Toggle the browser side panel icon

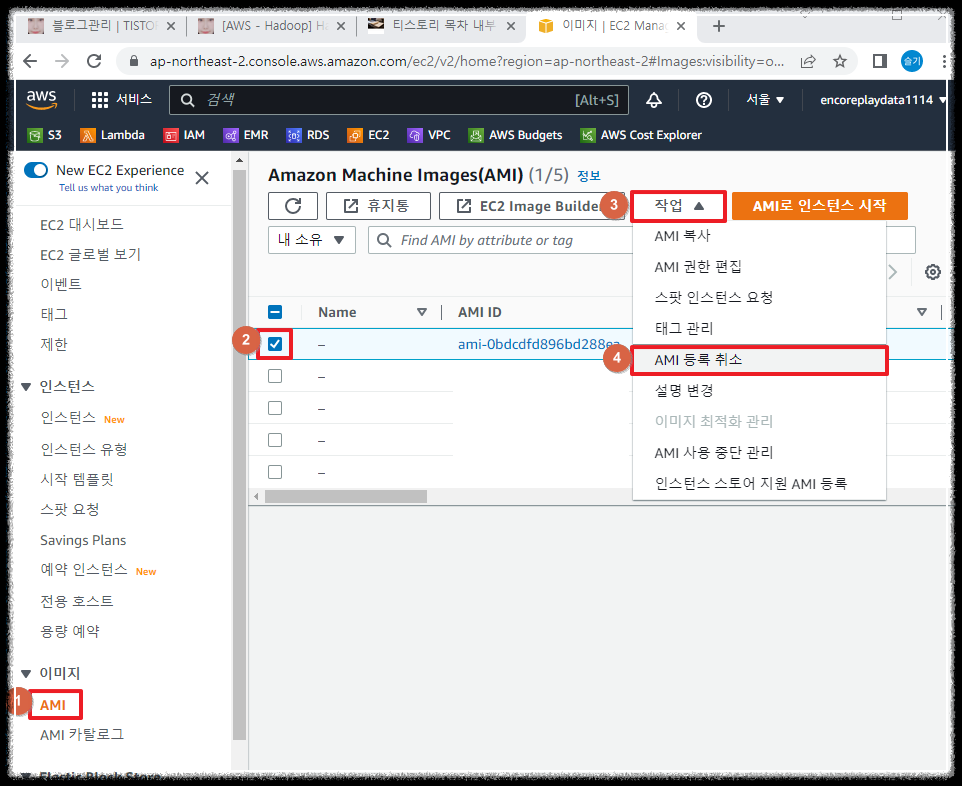(x=880, y=61)
